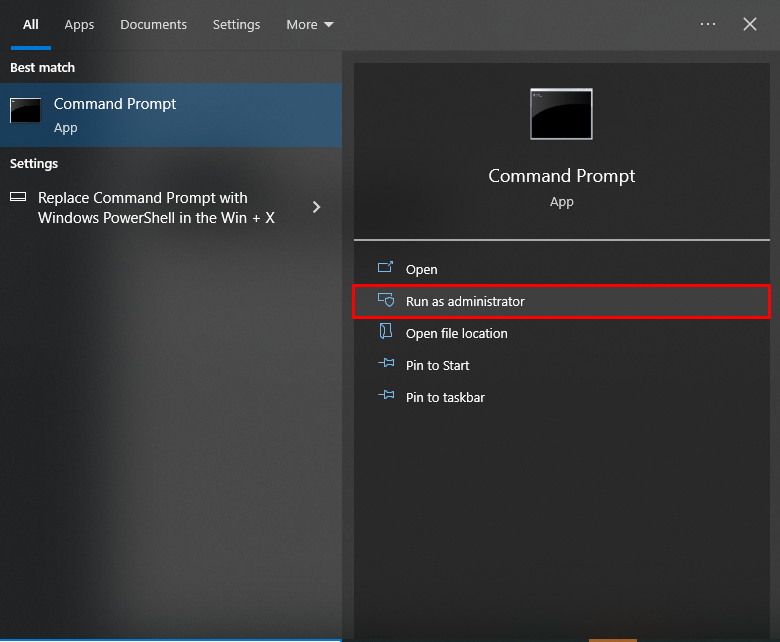Open the three-dot options menu
This screenshot has height=642, width=780.
click(708, 24)
